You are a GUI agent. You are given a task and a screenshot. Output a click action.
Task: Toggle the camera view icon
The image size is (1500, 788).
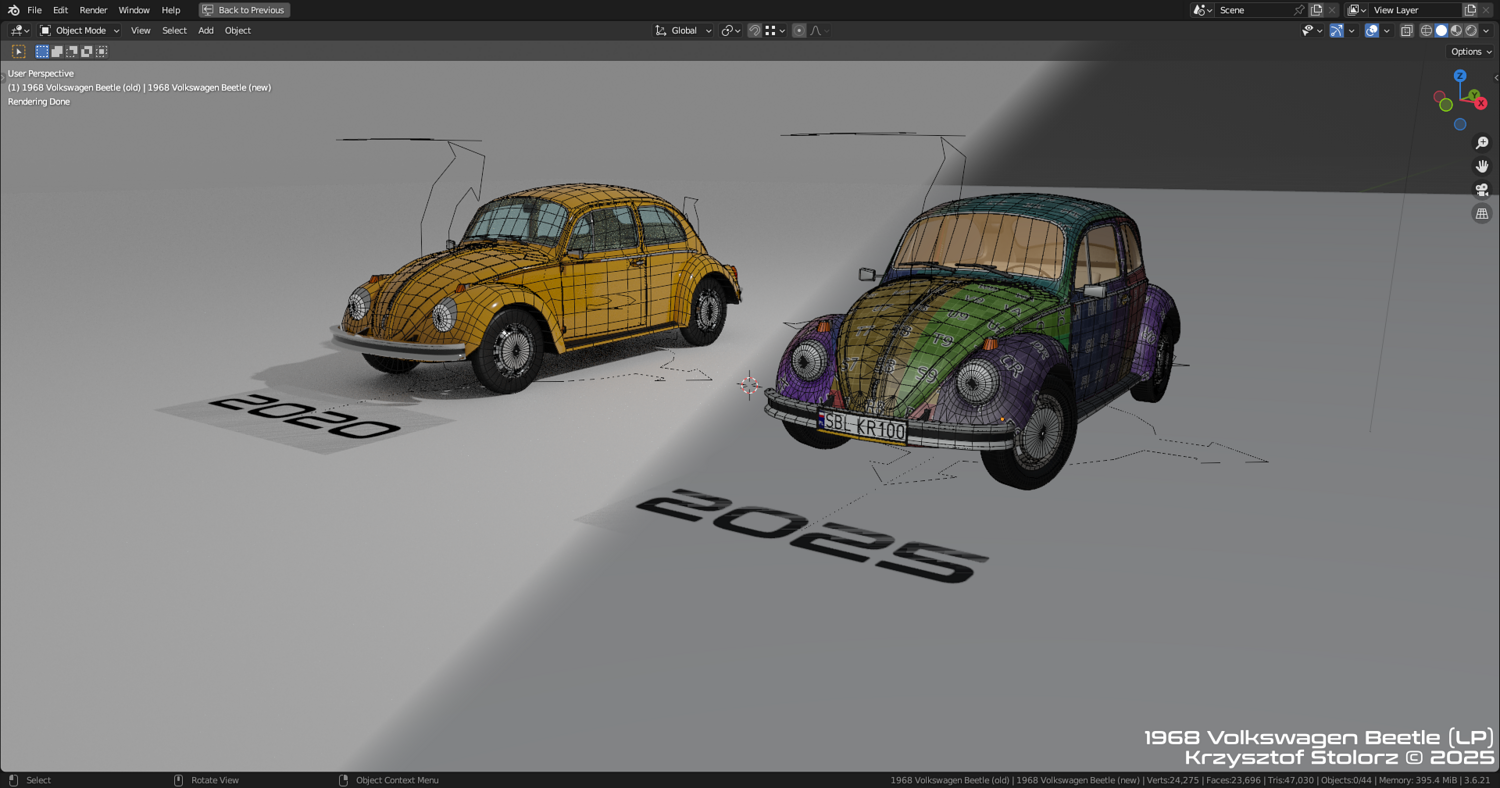click(x=1482, y=190)
